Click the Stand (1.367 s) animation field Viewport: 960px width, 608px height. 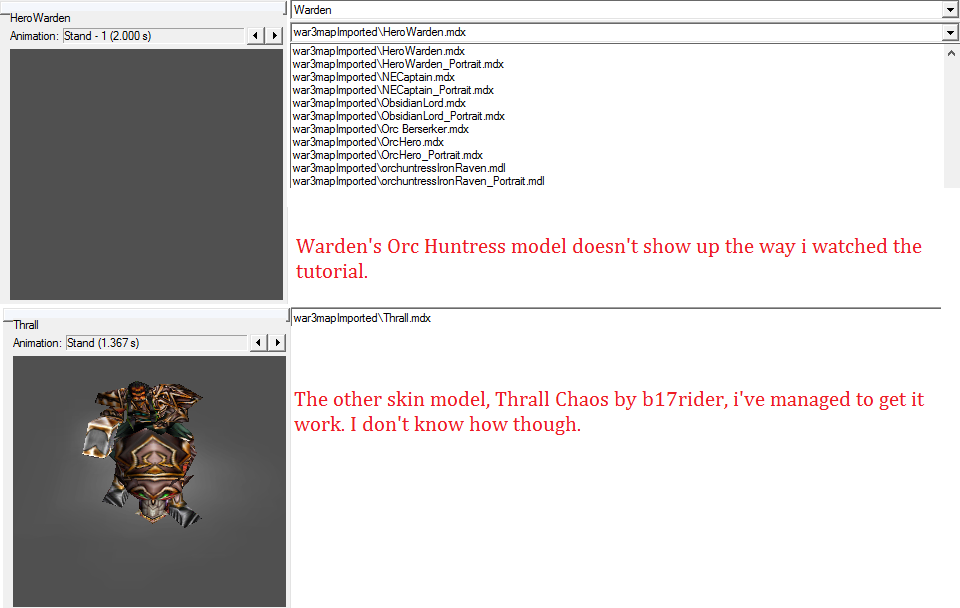(157, 343)
